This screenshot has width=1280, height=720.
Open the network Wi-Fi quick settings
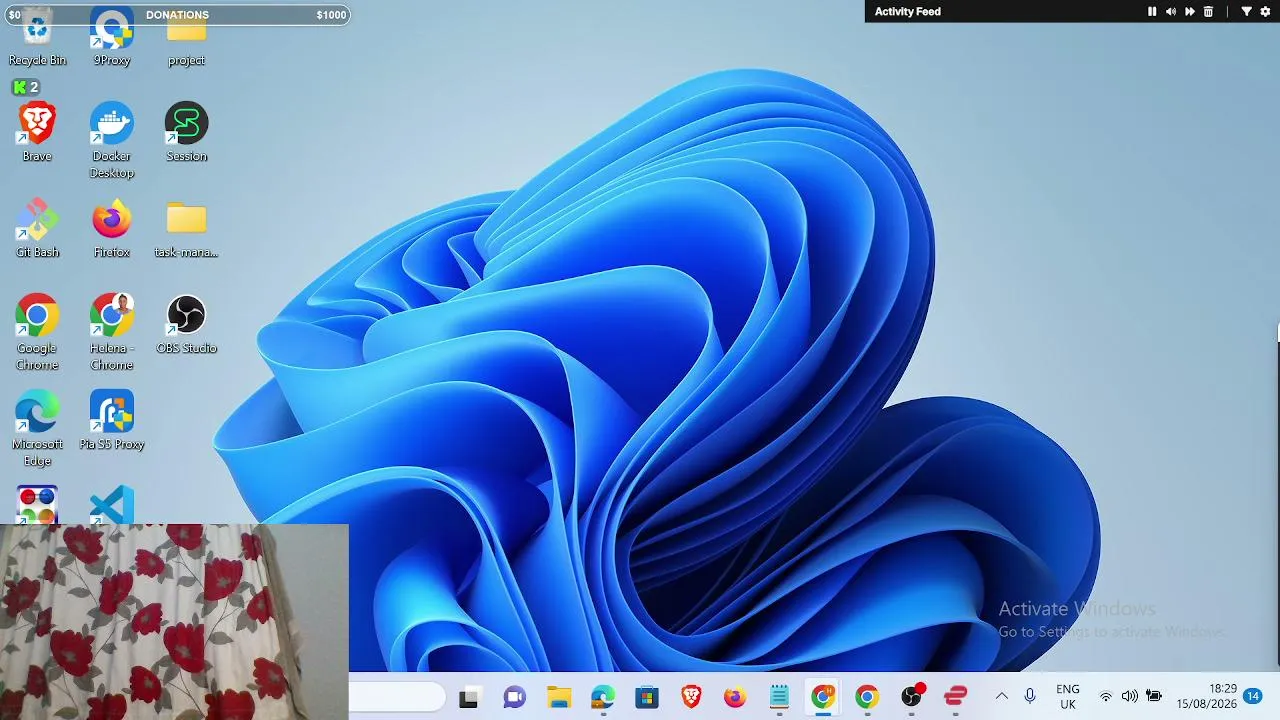pos(1106,697)
